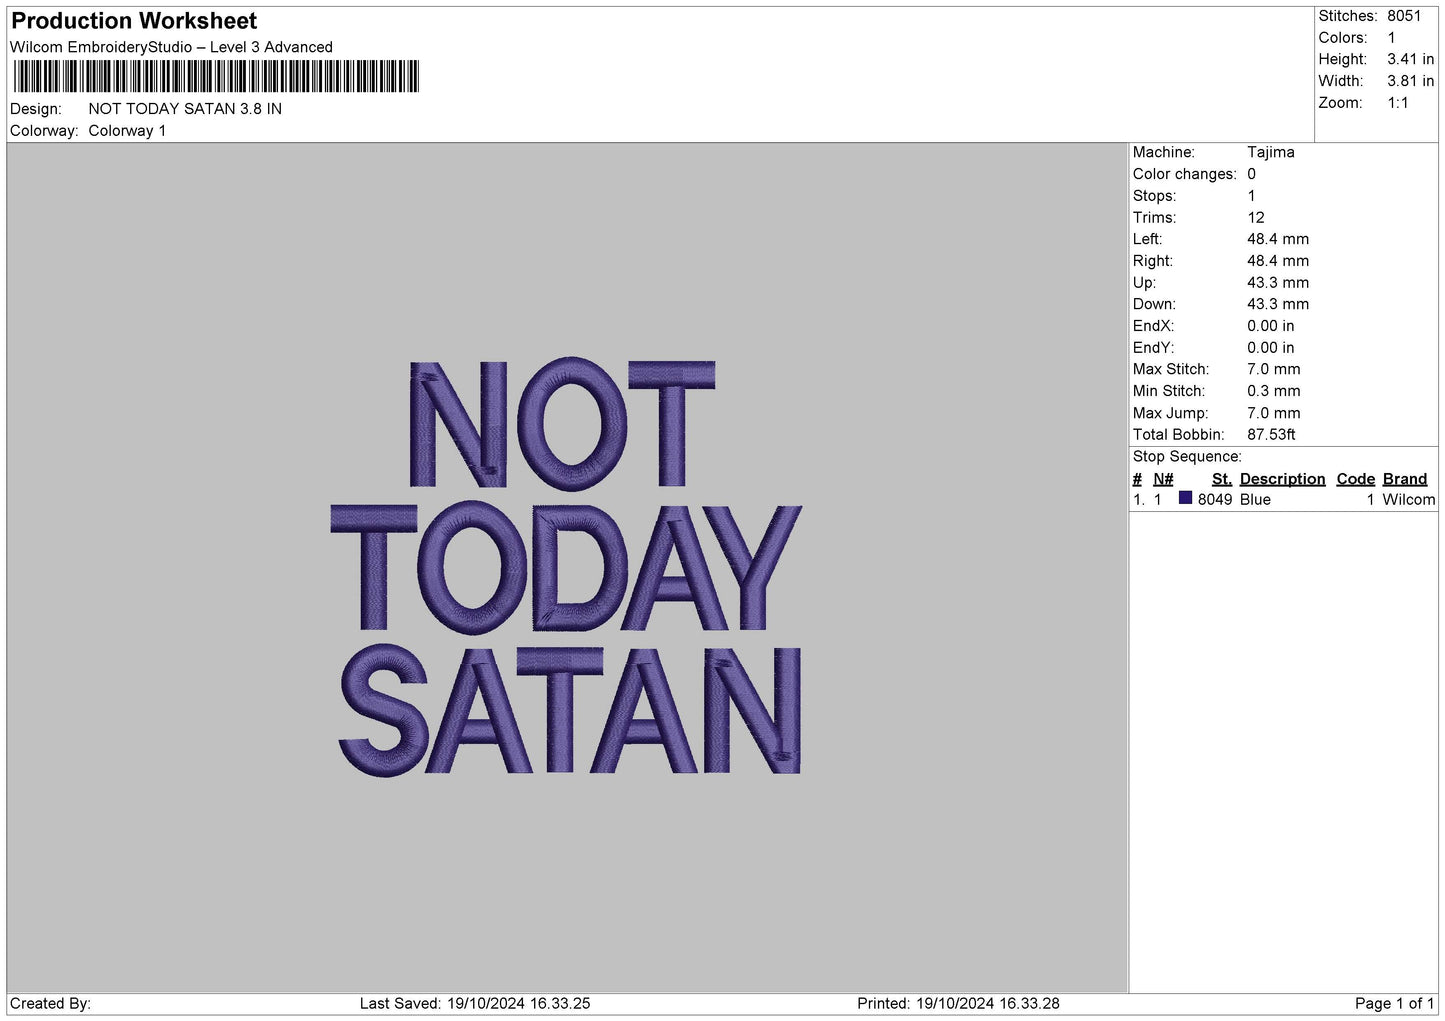The image size is (1445, 1021).
Task: Click the embroidered word TODAY in preview
Action: pos(566,568)
